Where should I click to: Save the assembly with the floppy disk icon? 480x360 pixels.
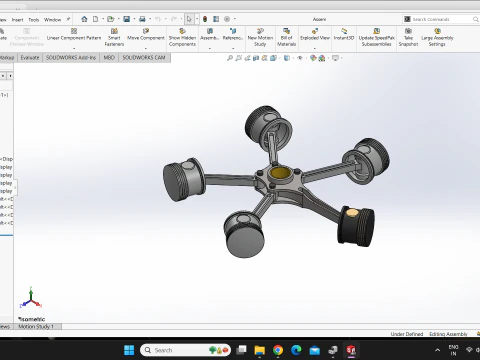tap(126, 19)
